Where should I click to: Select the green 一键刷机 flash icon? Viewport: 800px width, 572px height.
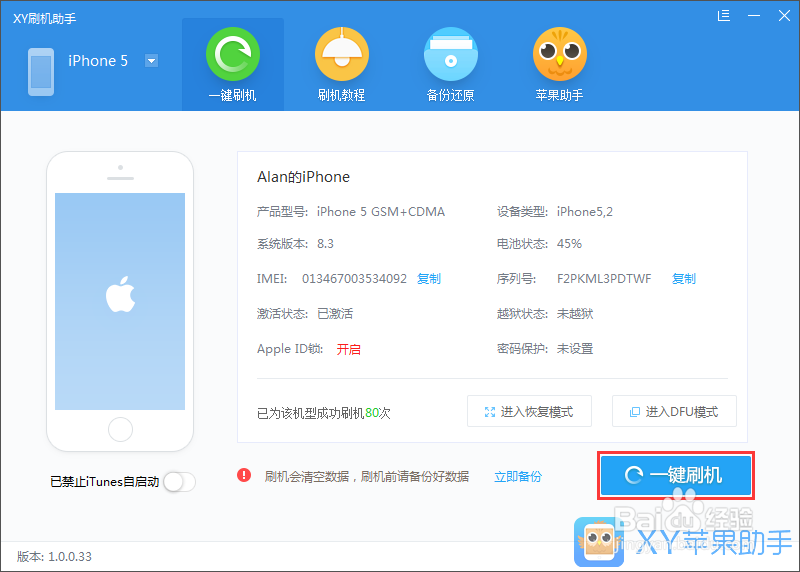click(233, 54)
